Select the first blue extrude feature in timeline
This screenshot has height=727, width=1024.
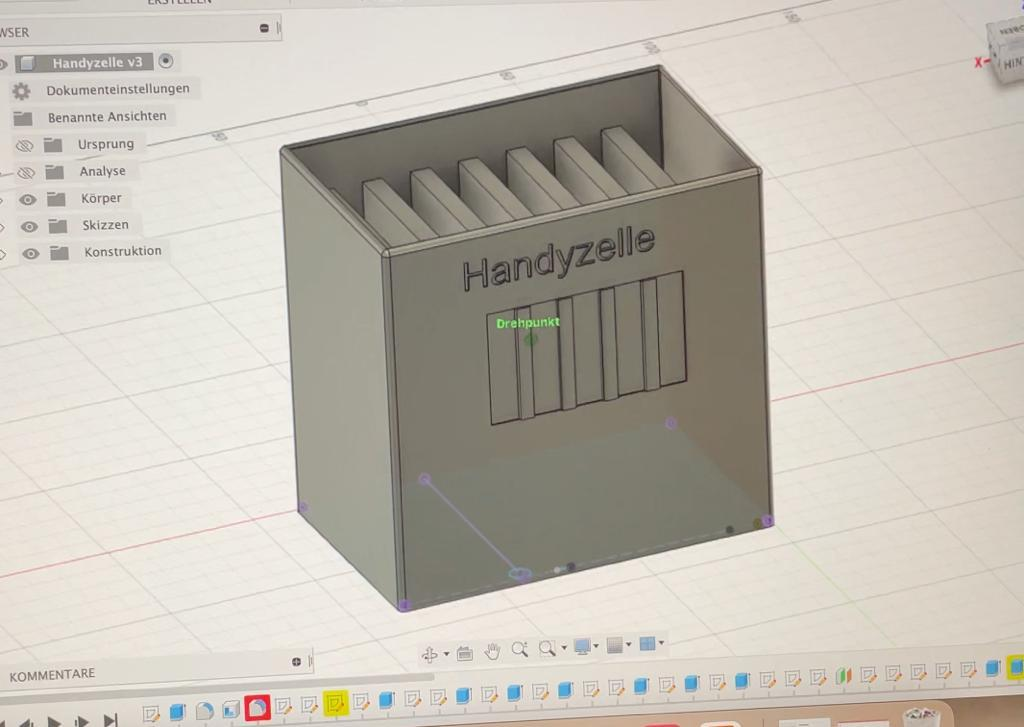point(178,712)
